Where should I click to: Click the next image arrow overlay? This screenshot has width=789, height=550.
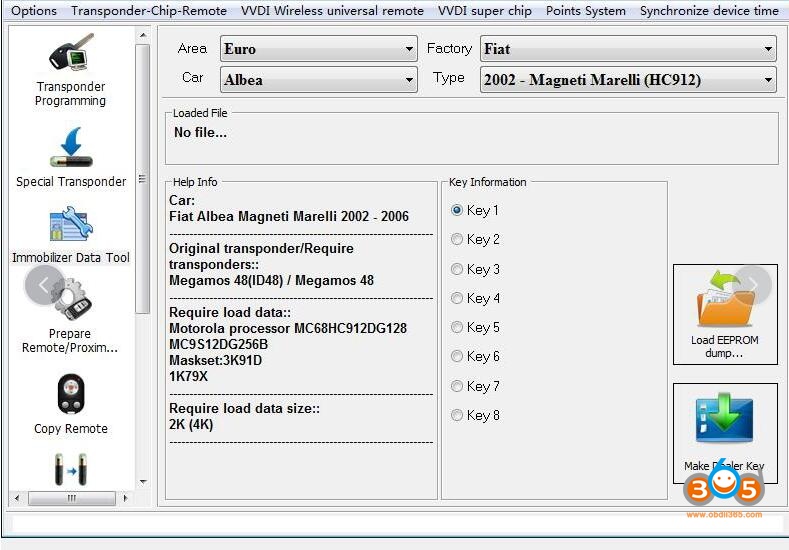[753, 285]
